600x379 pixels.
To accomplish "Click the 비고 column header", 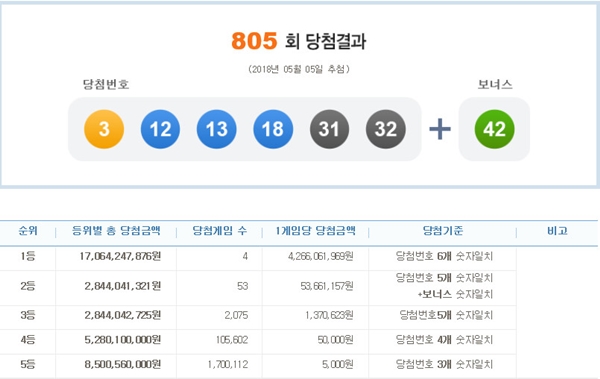I will [557, 231].
